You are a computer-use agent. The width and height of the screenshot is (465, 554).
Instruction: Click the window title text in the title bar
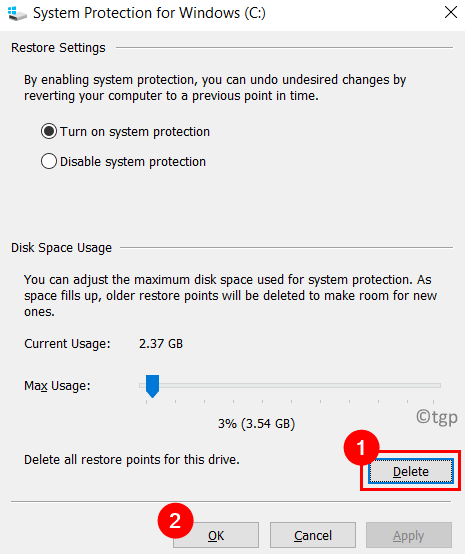click(149, 13)
